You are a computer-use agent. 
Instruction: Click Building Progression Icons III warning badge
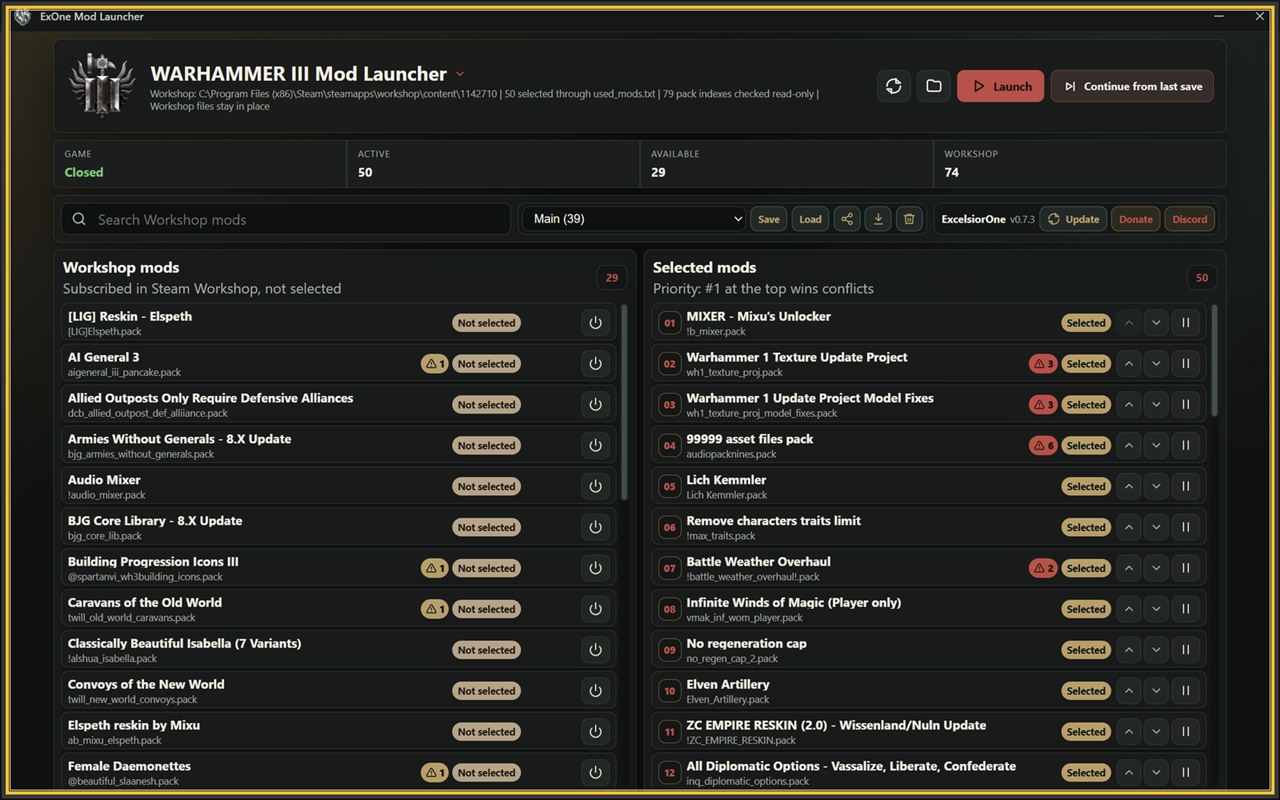point(435,568)
